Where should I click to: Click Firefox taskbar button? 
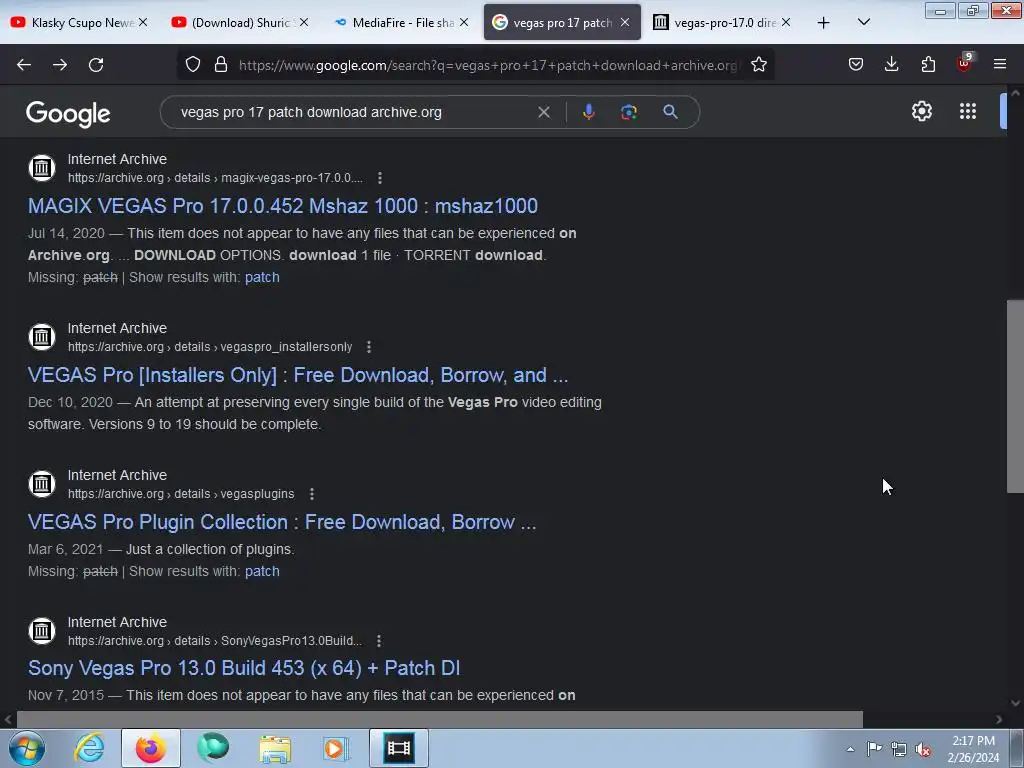tap(150, 748)
